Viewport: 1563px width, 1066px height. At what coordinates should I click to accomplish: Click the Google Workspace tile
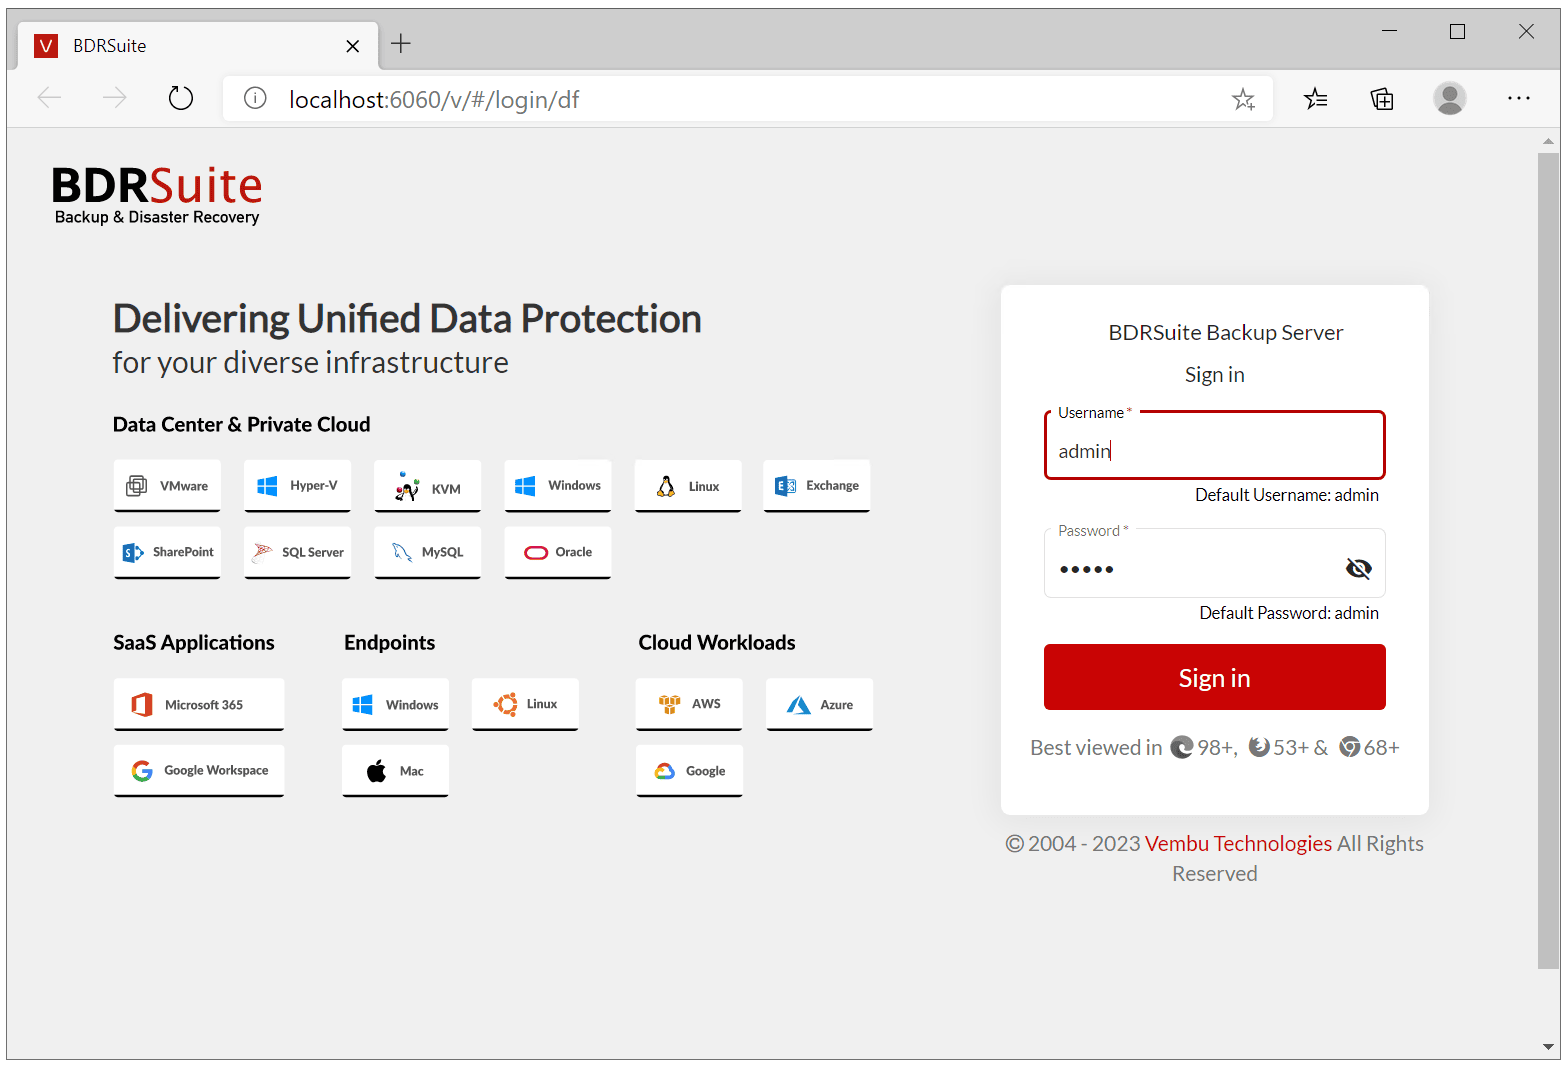(199, 770)
